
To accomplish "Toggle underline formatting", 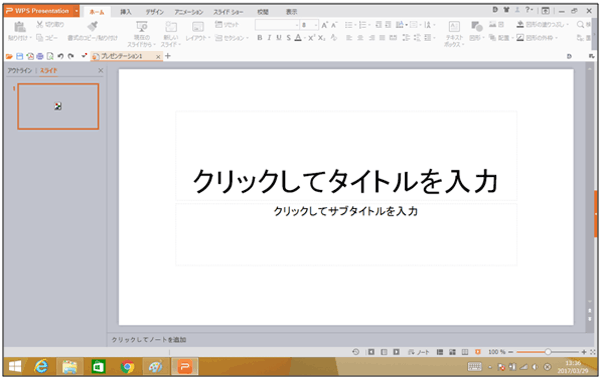I will (x=279, y=37).
